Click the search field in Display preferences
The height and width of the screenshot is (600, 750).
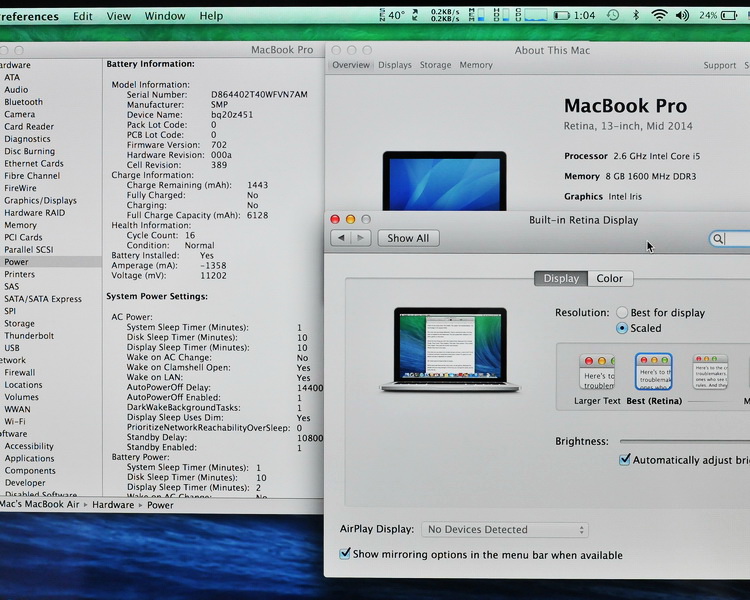point(729,239)
